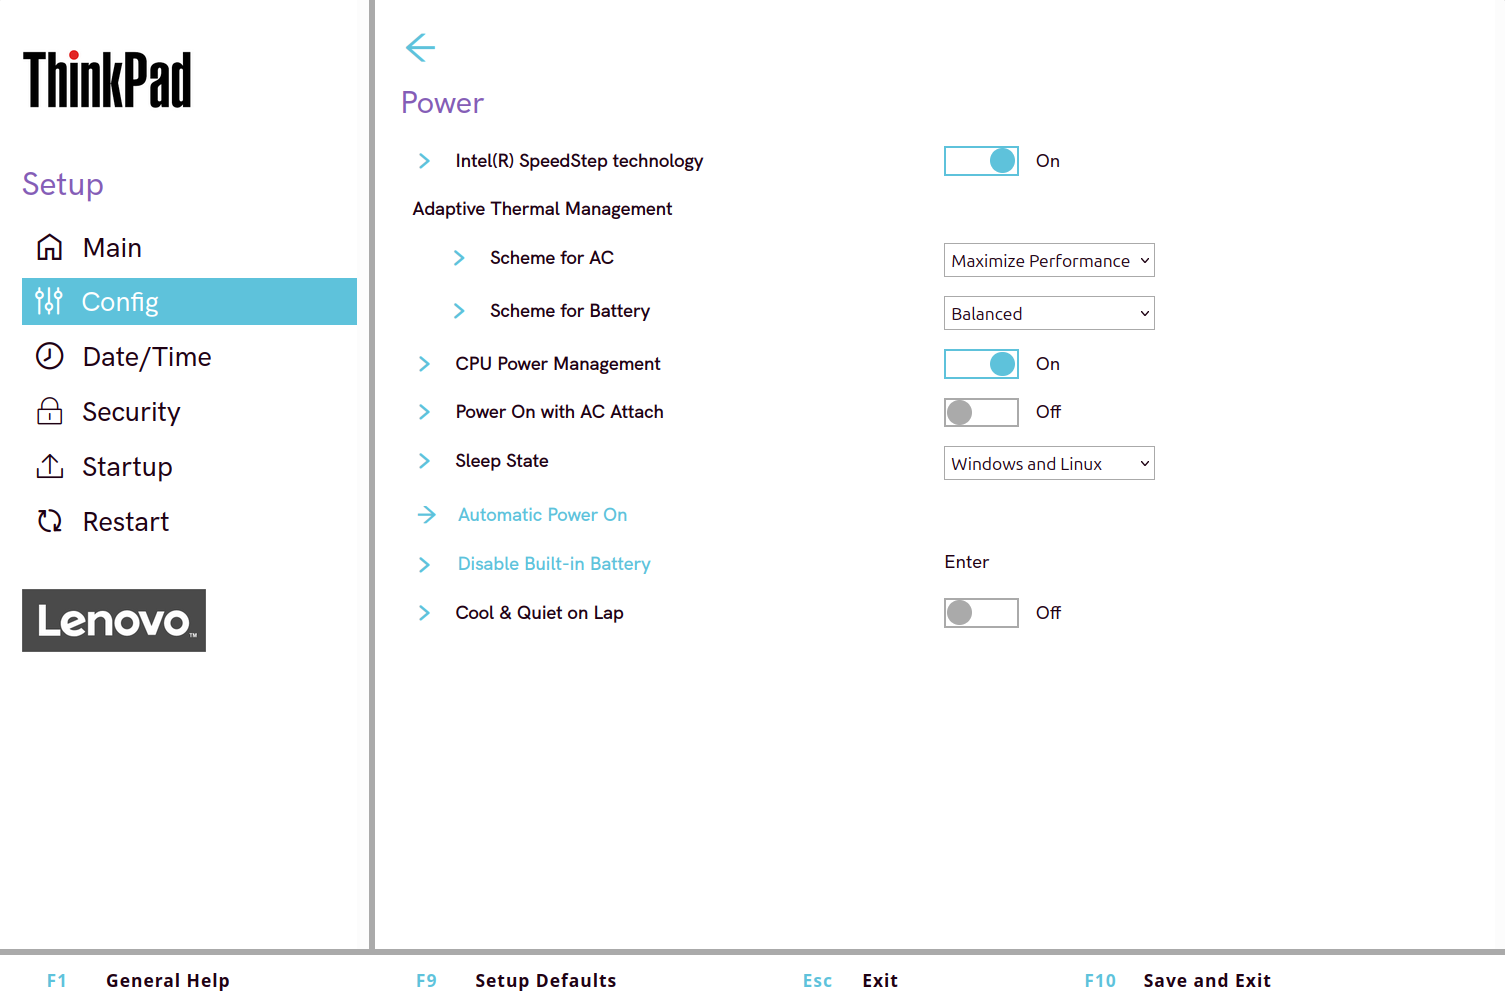Click the Main home icon
Image resolution: width=1505 pixels, height=1002 pixels.
tap(49, 247)
